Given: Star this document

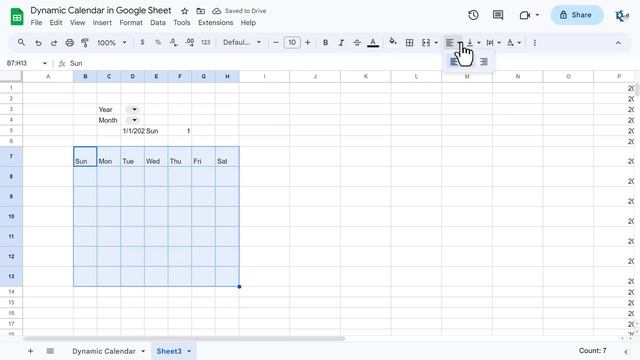Looking at the screenshot, I should [x=184, y=11].
